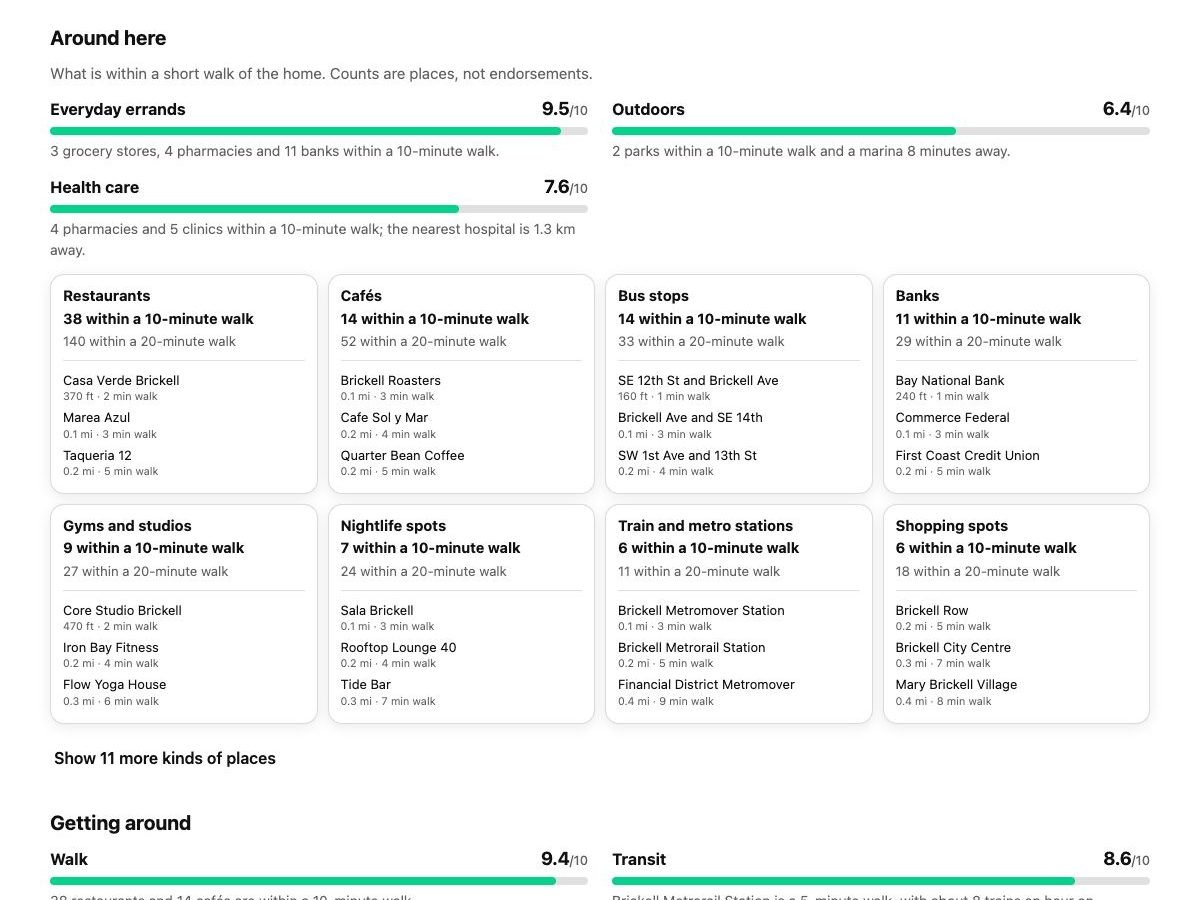Choose Flow Yoga House
This screenshot has width=1200, height=900.
click(115, 685)
